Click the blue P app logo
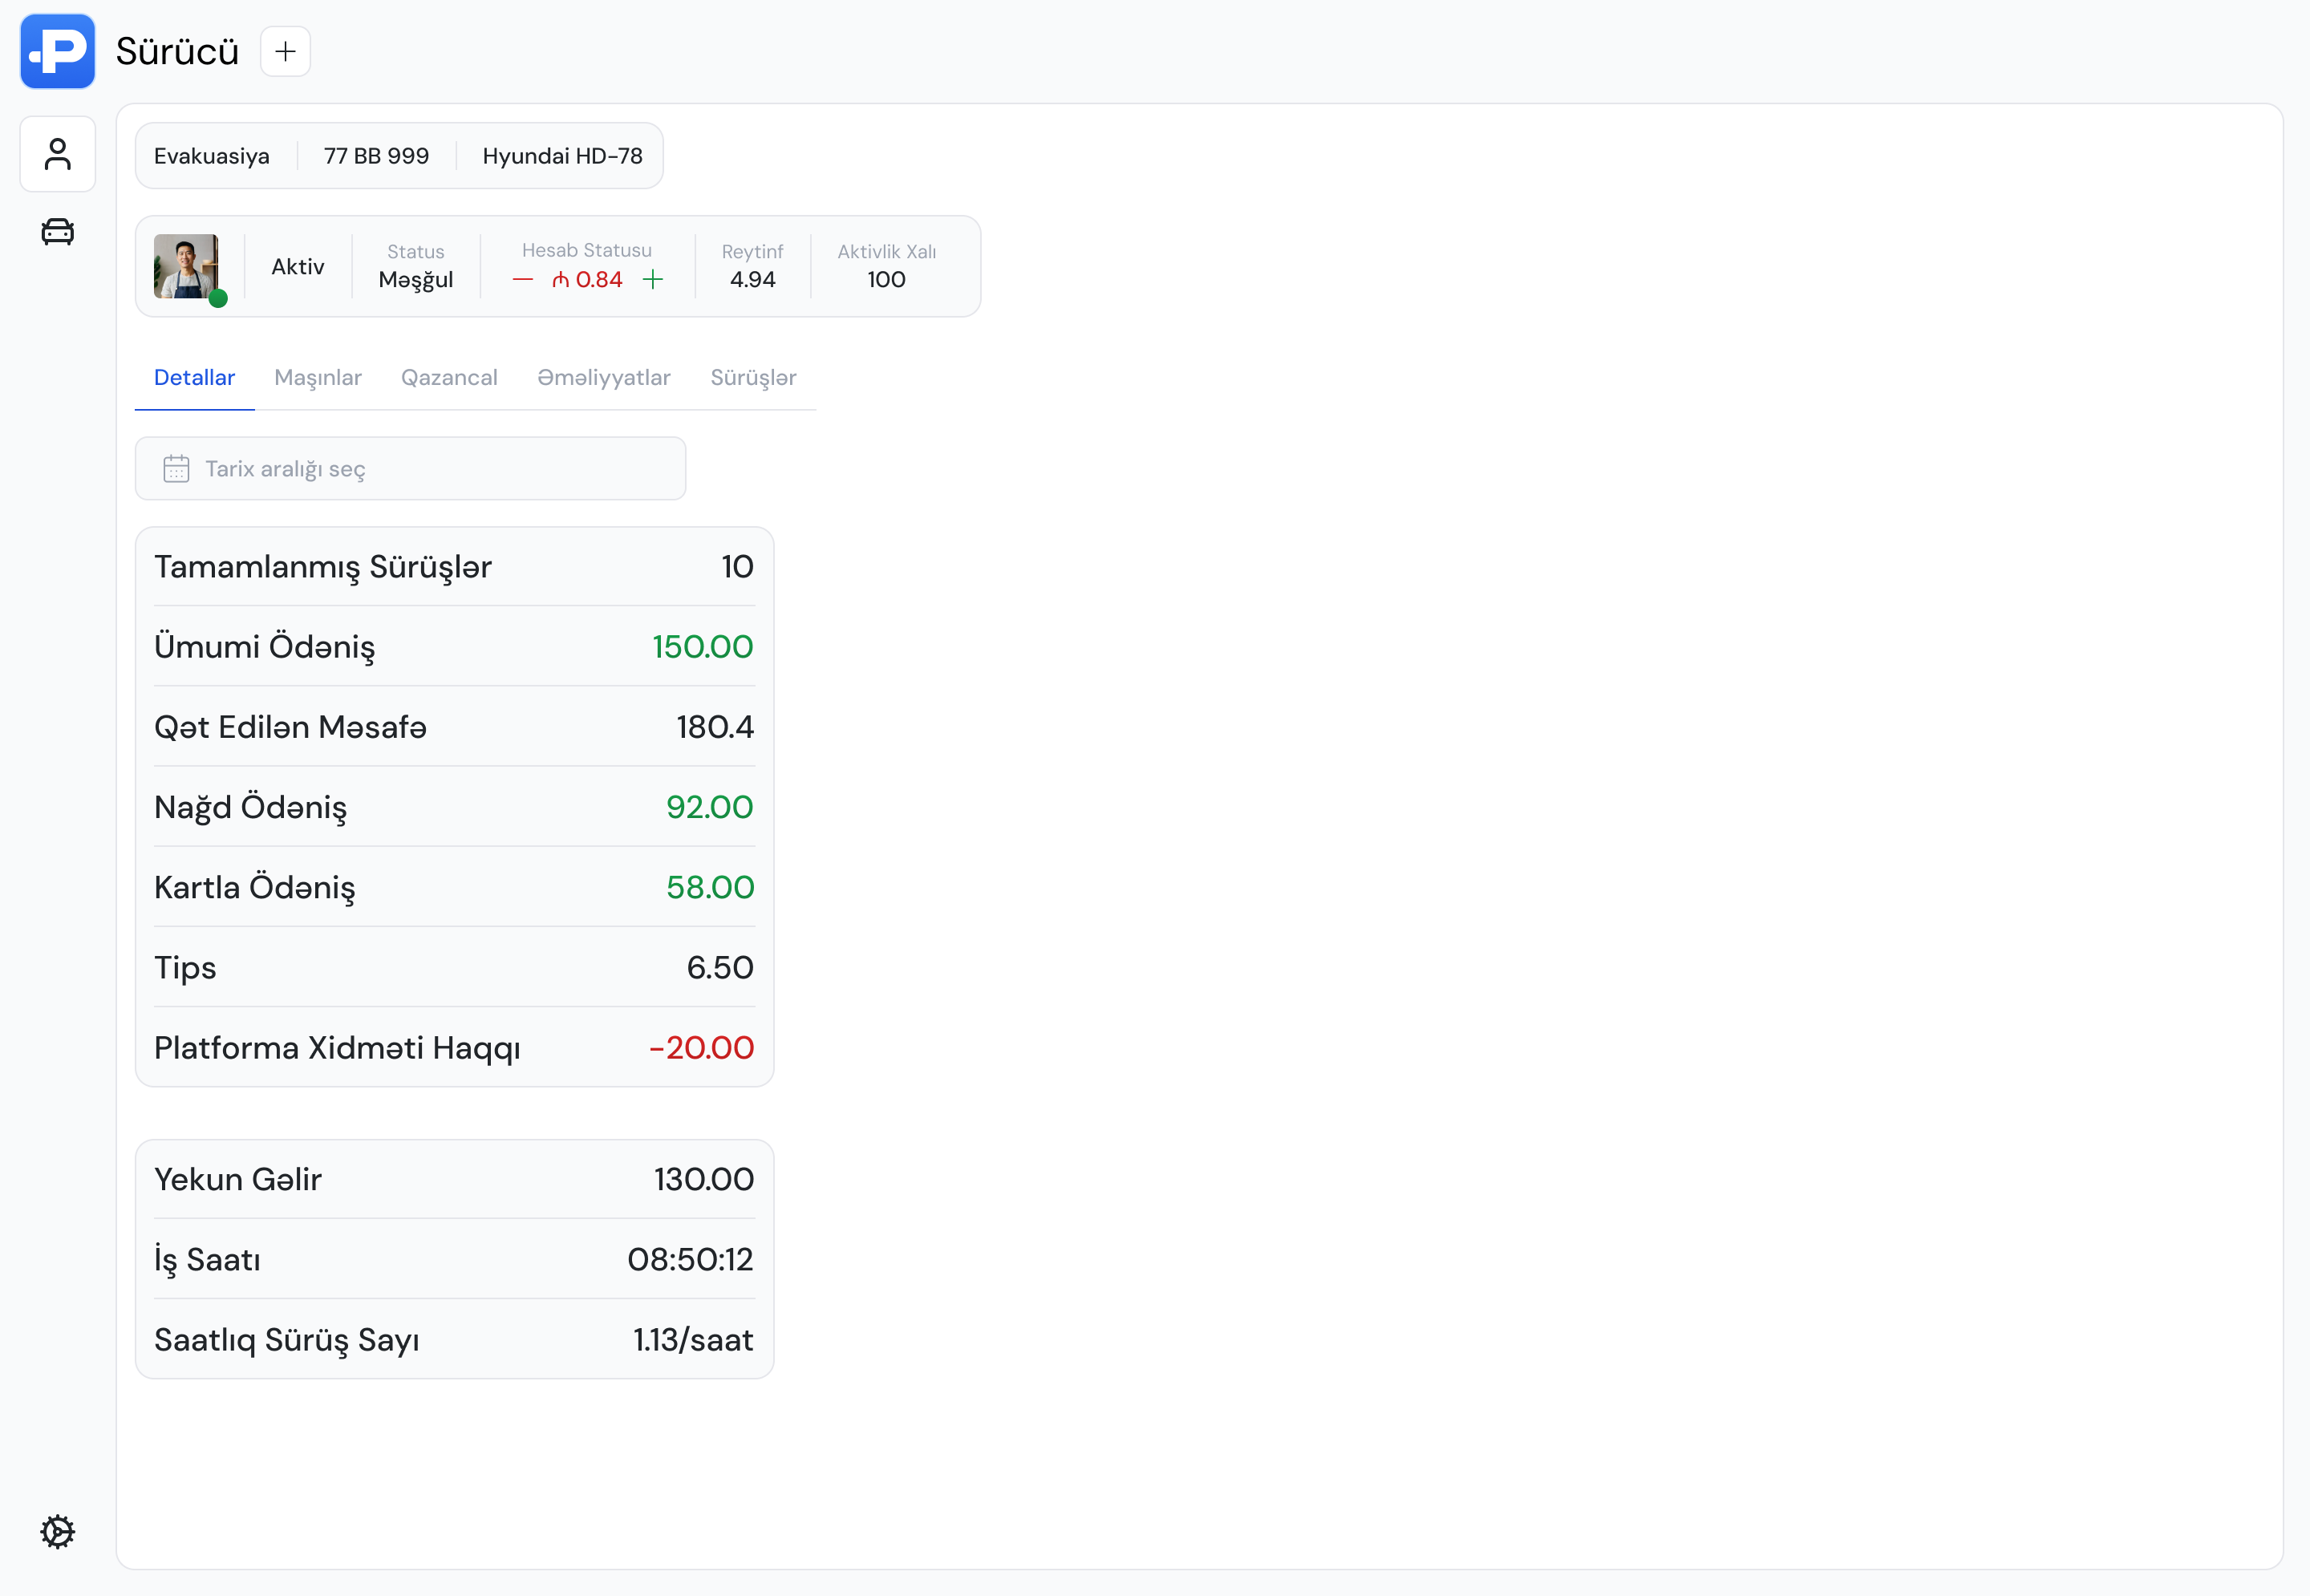This screenshot has width=2310, height=1596. pos(57,51)
